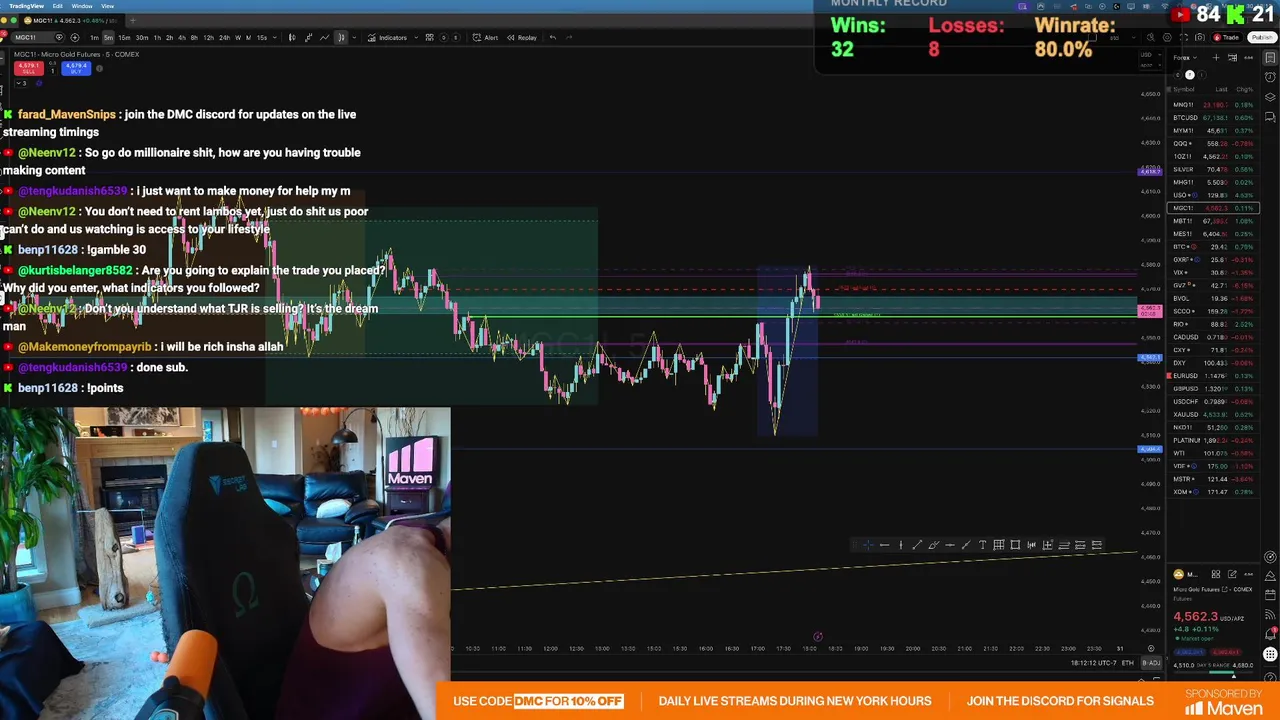Select SILVER in the watchlist
1280x720 pixels.
[1214, 169]
